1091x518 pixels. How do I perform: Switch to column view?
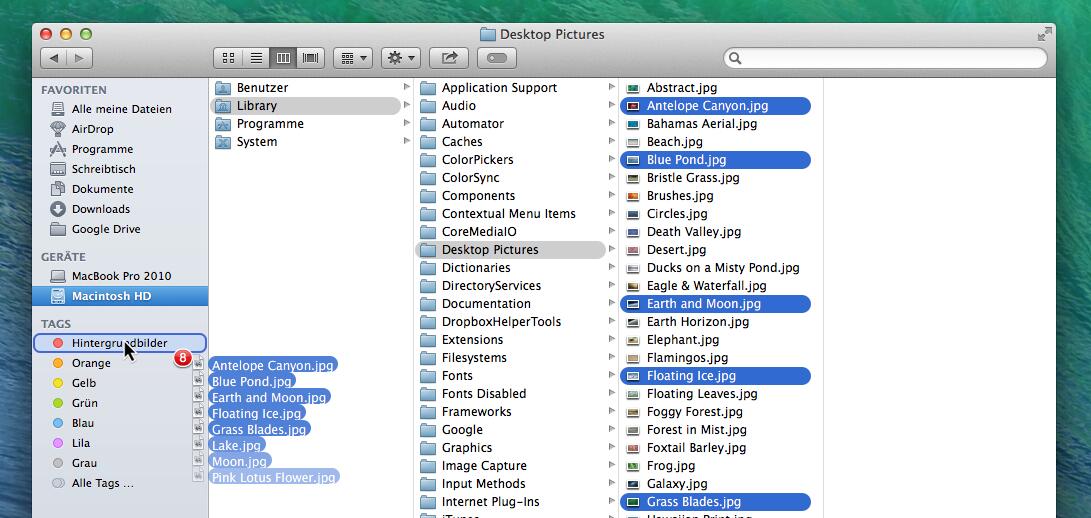pyautogui.click(x=282, y=58)
